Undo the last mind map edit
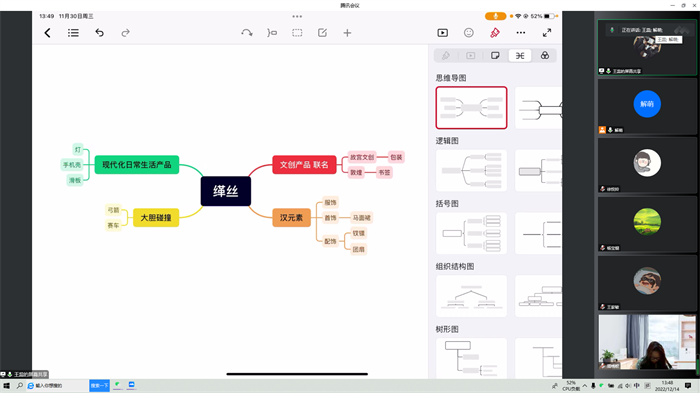Viewport: 700px width, 393px height. pos(100,33)
